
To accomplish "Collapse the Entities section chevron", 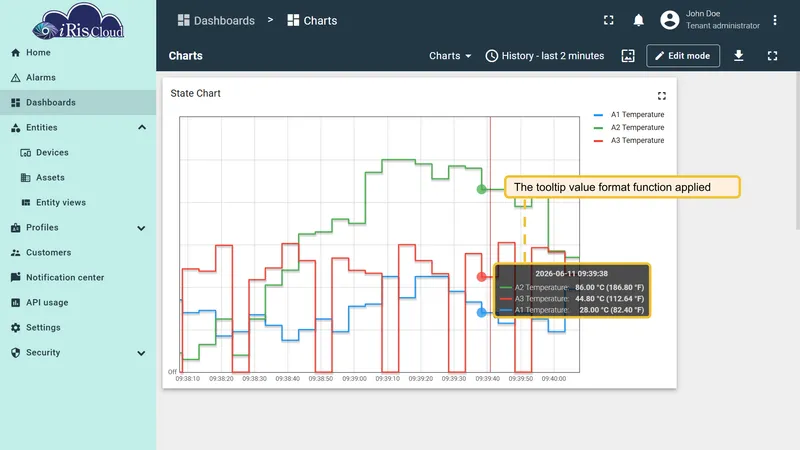I will point(142,128).
